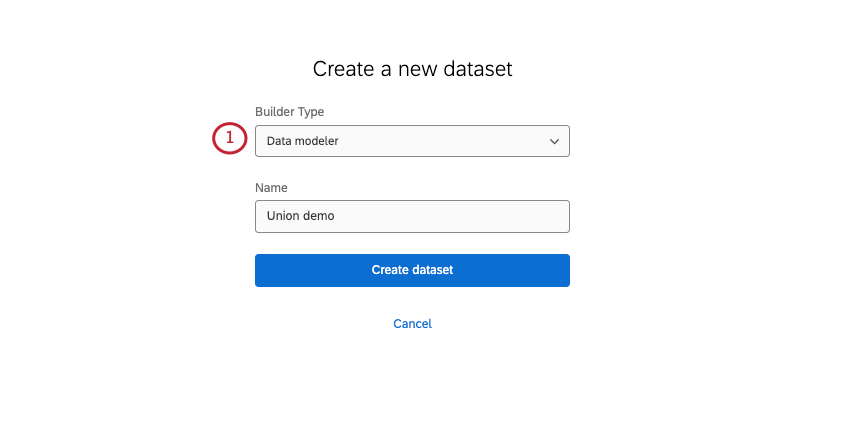Dismiss the dialog via Cancel
Screen dimensions: 850x425
coord(412,324)
